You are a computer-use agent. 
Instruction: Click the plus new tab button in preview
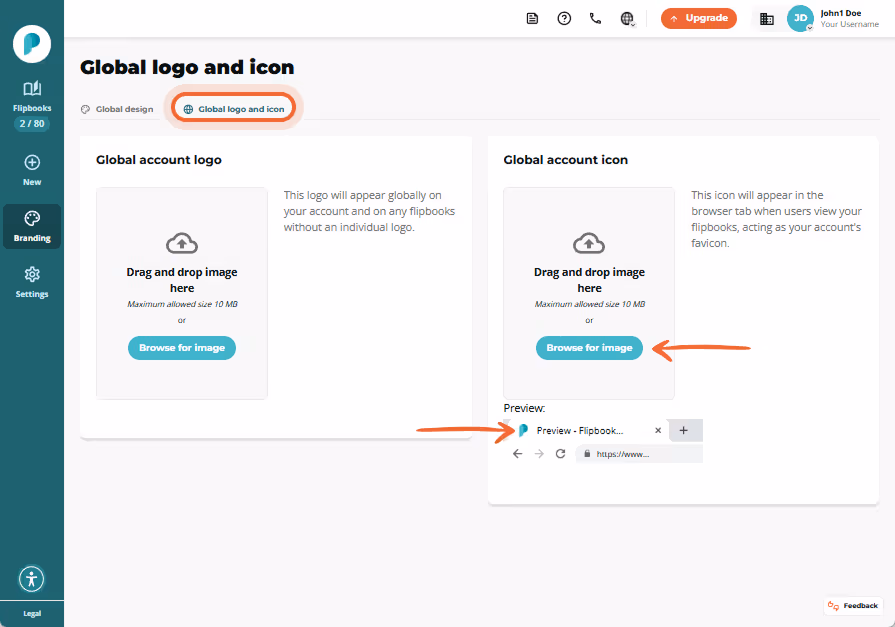point(683,431)
